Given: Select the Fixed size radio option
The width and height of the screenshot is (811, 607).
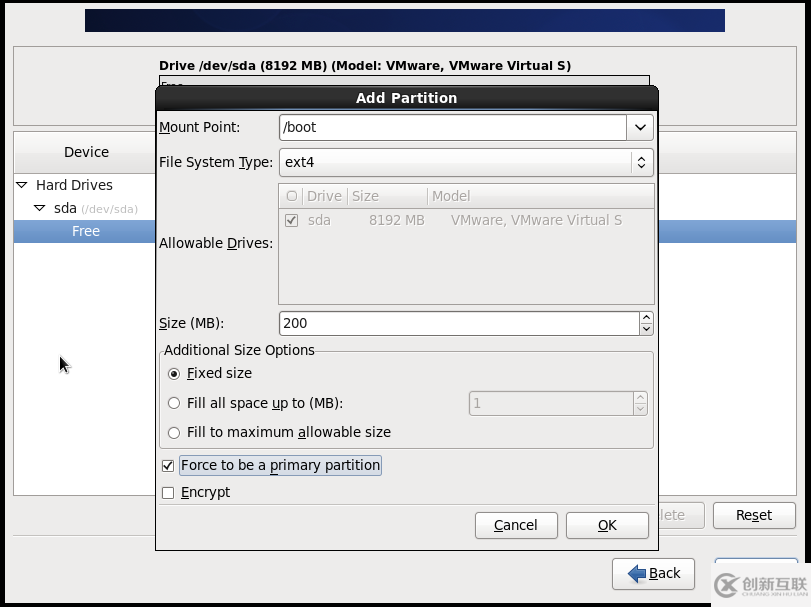Looking at the screenshot, I should coord(174,374).
